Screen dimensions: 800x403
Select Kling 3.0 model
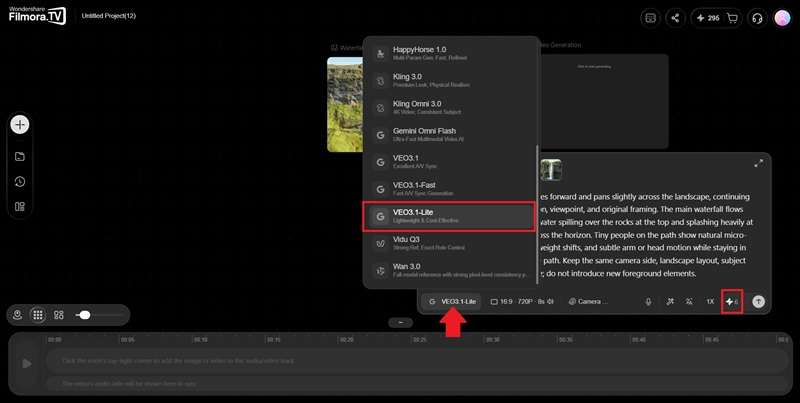449,80
